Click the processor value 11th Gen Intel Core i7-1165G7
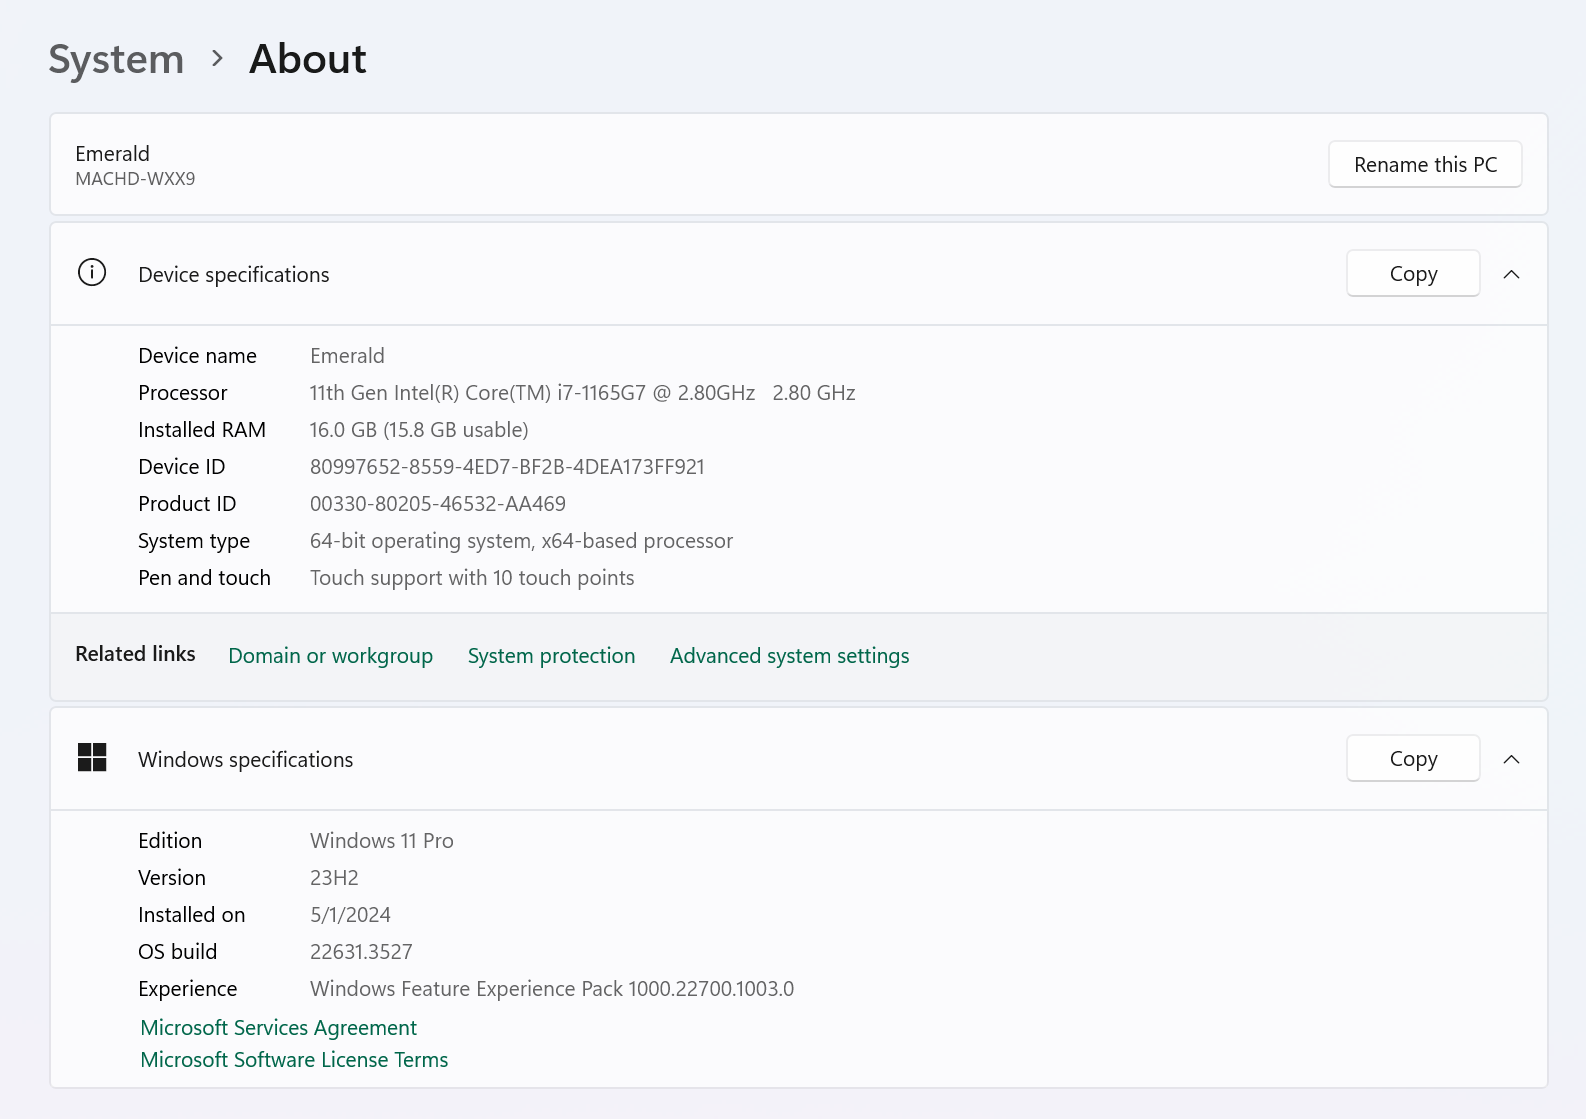 [x=582, y=393]
